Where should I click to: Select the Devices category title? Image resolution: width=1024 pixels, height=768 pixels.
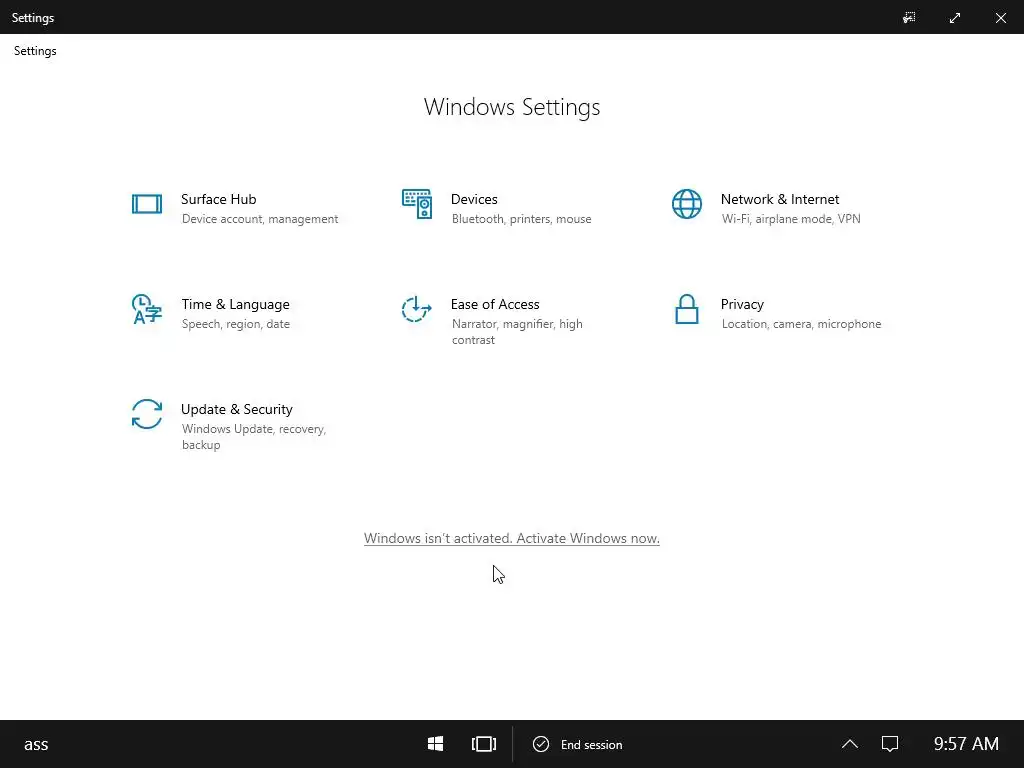474,199
